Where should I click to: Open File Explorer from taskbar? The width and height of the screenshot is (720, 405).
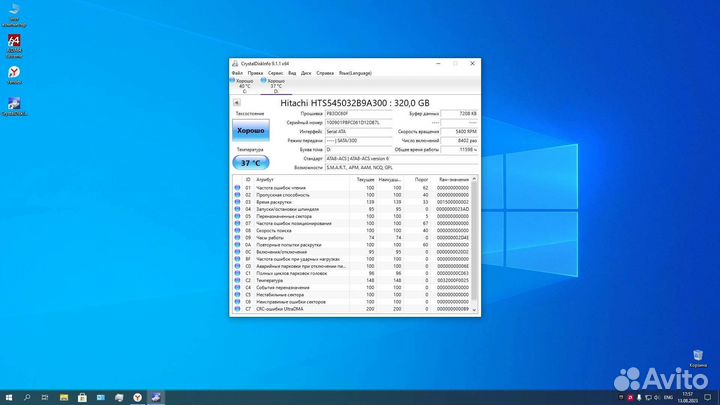[x=64, y=398]
